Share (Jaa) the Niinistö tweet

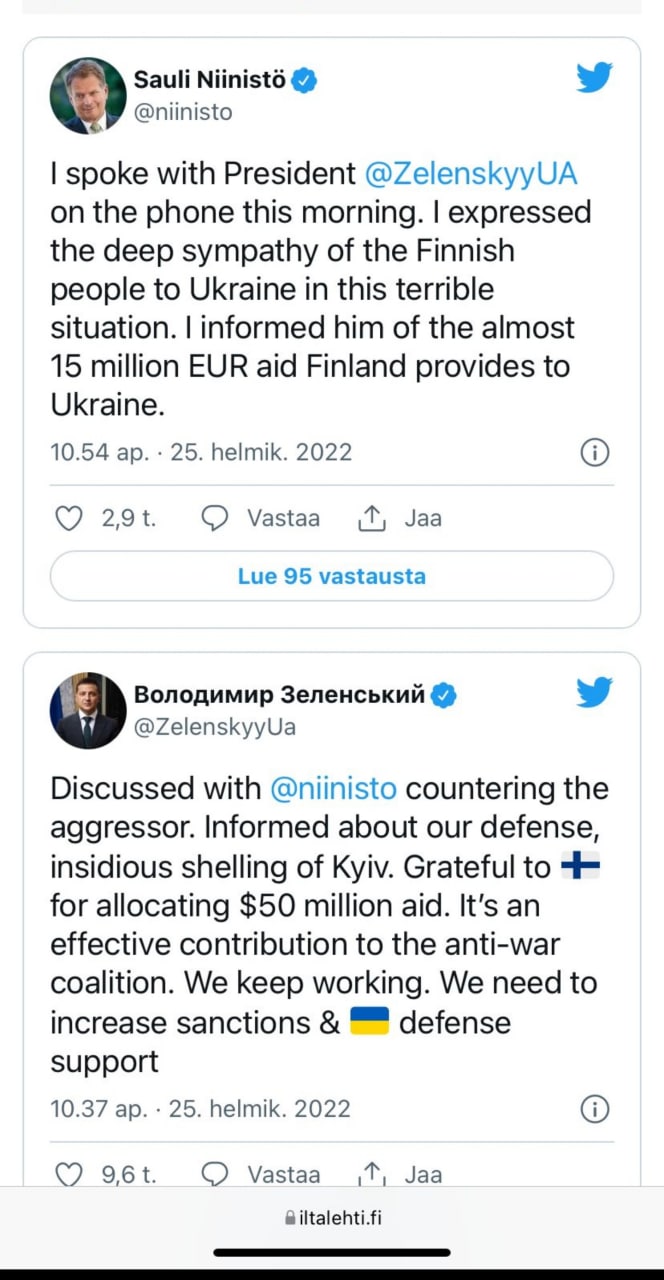[400, 518]
